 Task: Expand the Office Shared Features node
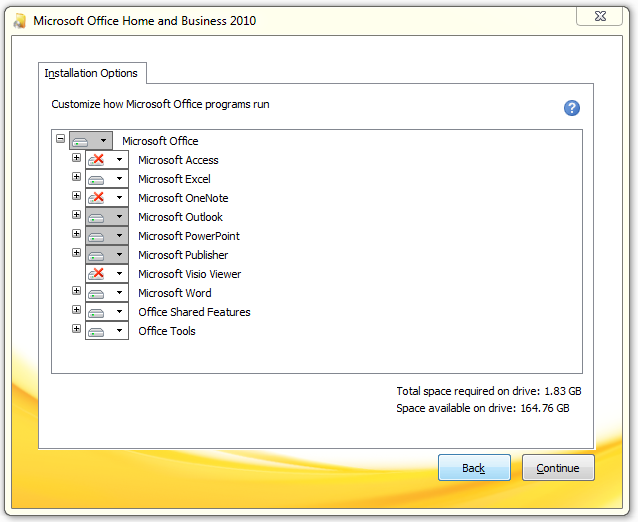point(77,311)
